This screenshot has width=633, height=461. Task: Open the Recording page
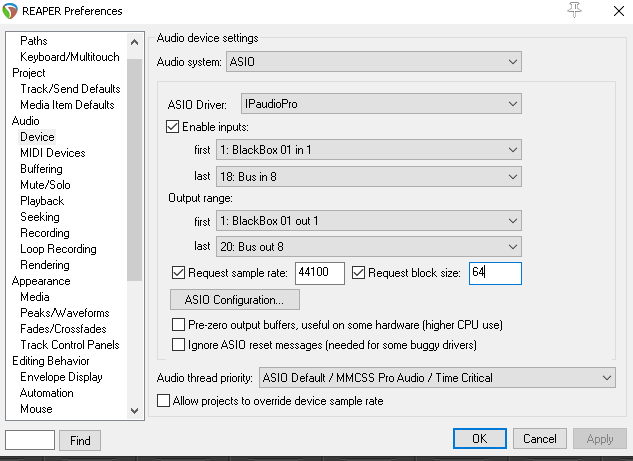pyautogui.click(x=45, y=233)
